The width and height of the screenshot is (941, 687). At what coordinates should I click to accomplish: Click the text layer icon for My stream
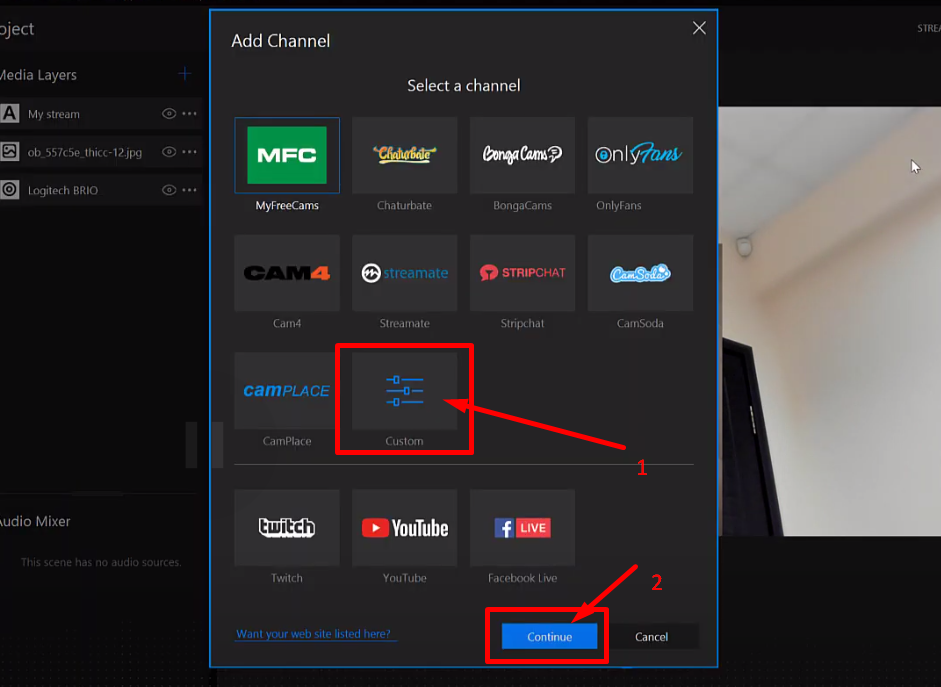10,113
